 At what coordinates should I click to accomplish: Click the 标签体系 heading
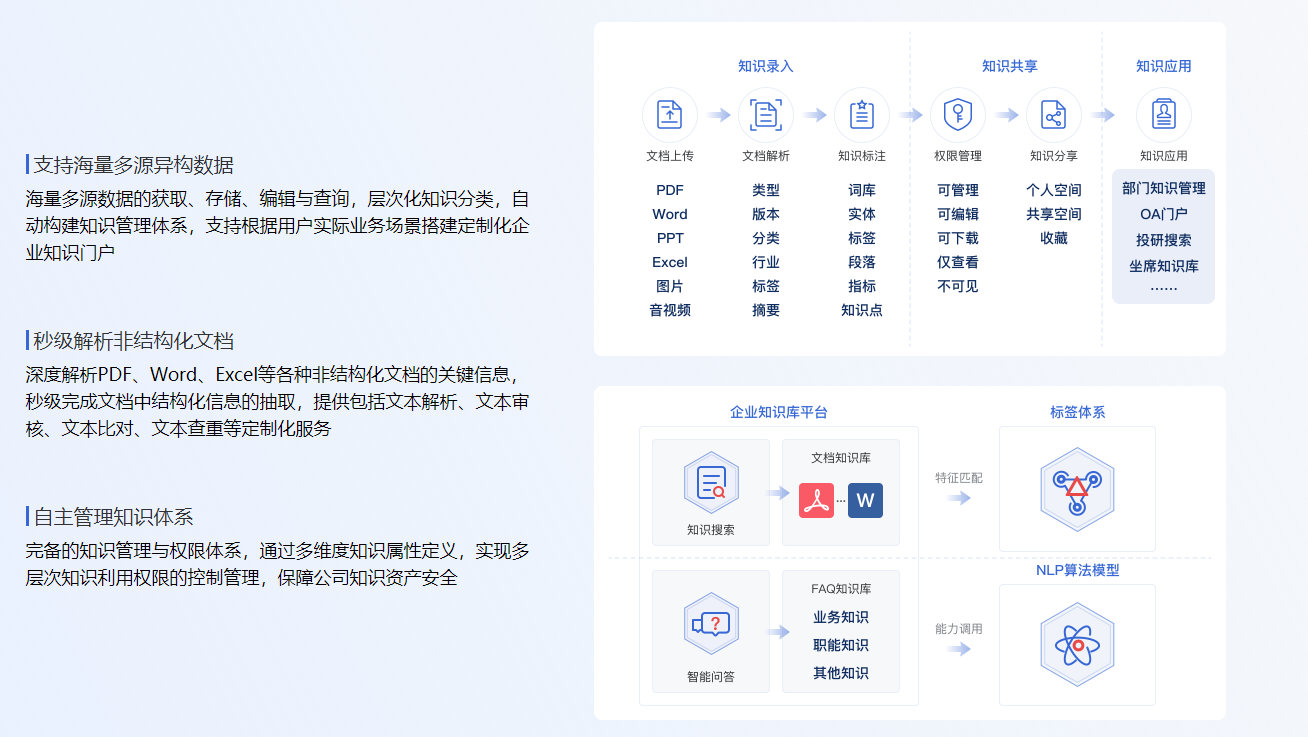point(1078,412)
